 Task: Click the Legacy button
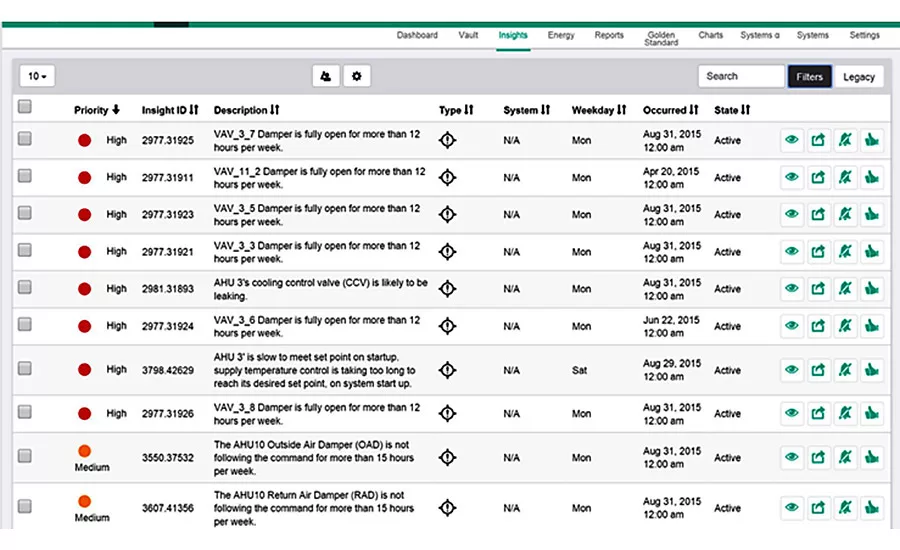[859, 76]
